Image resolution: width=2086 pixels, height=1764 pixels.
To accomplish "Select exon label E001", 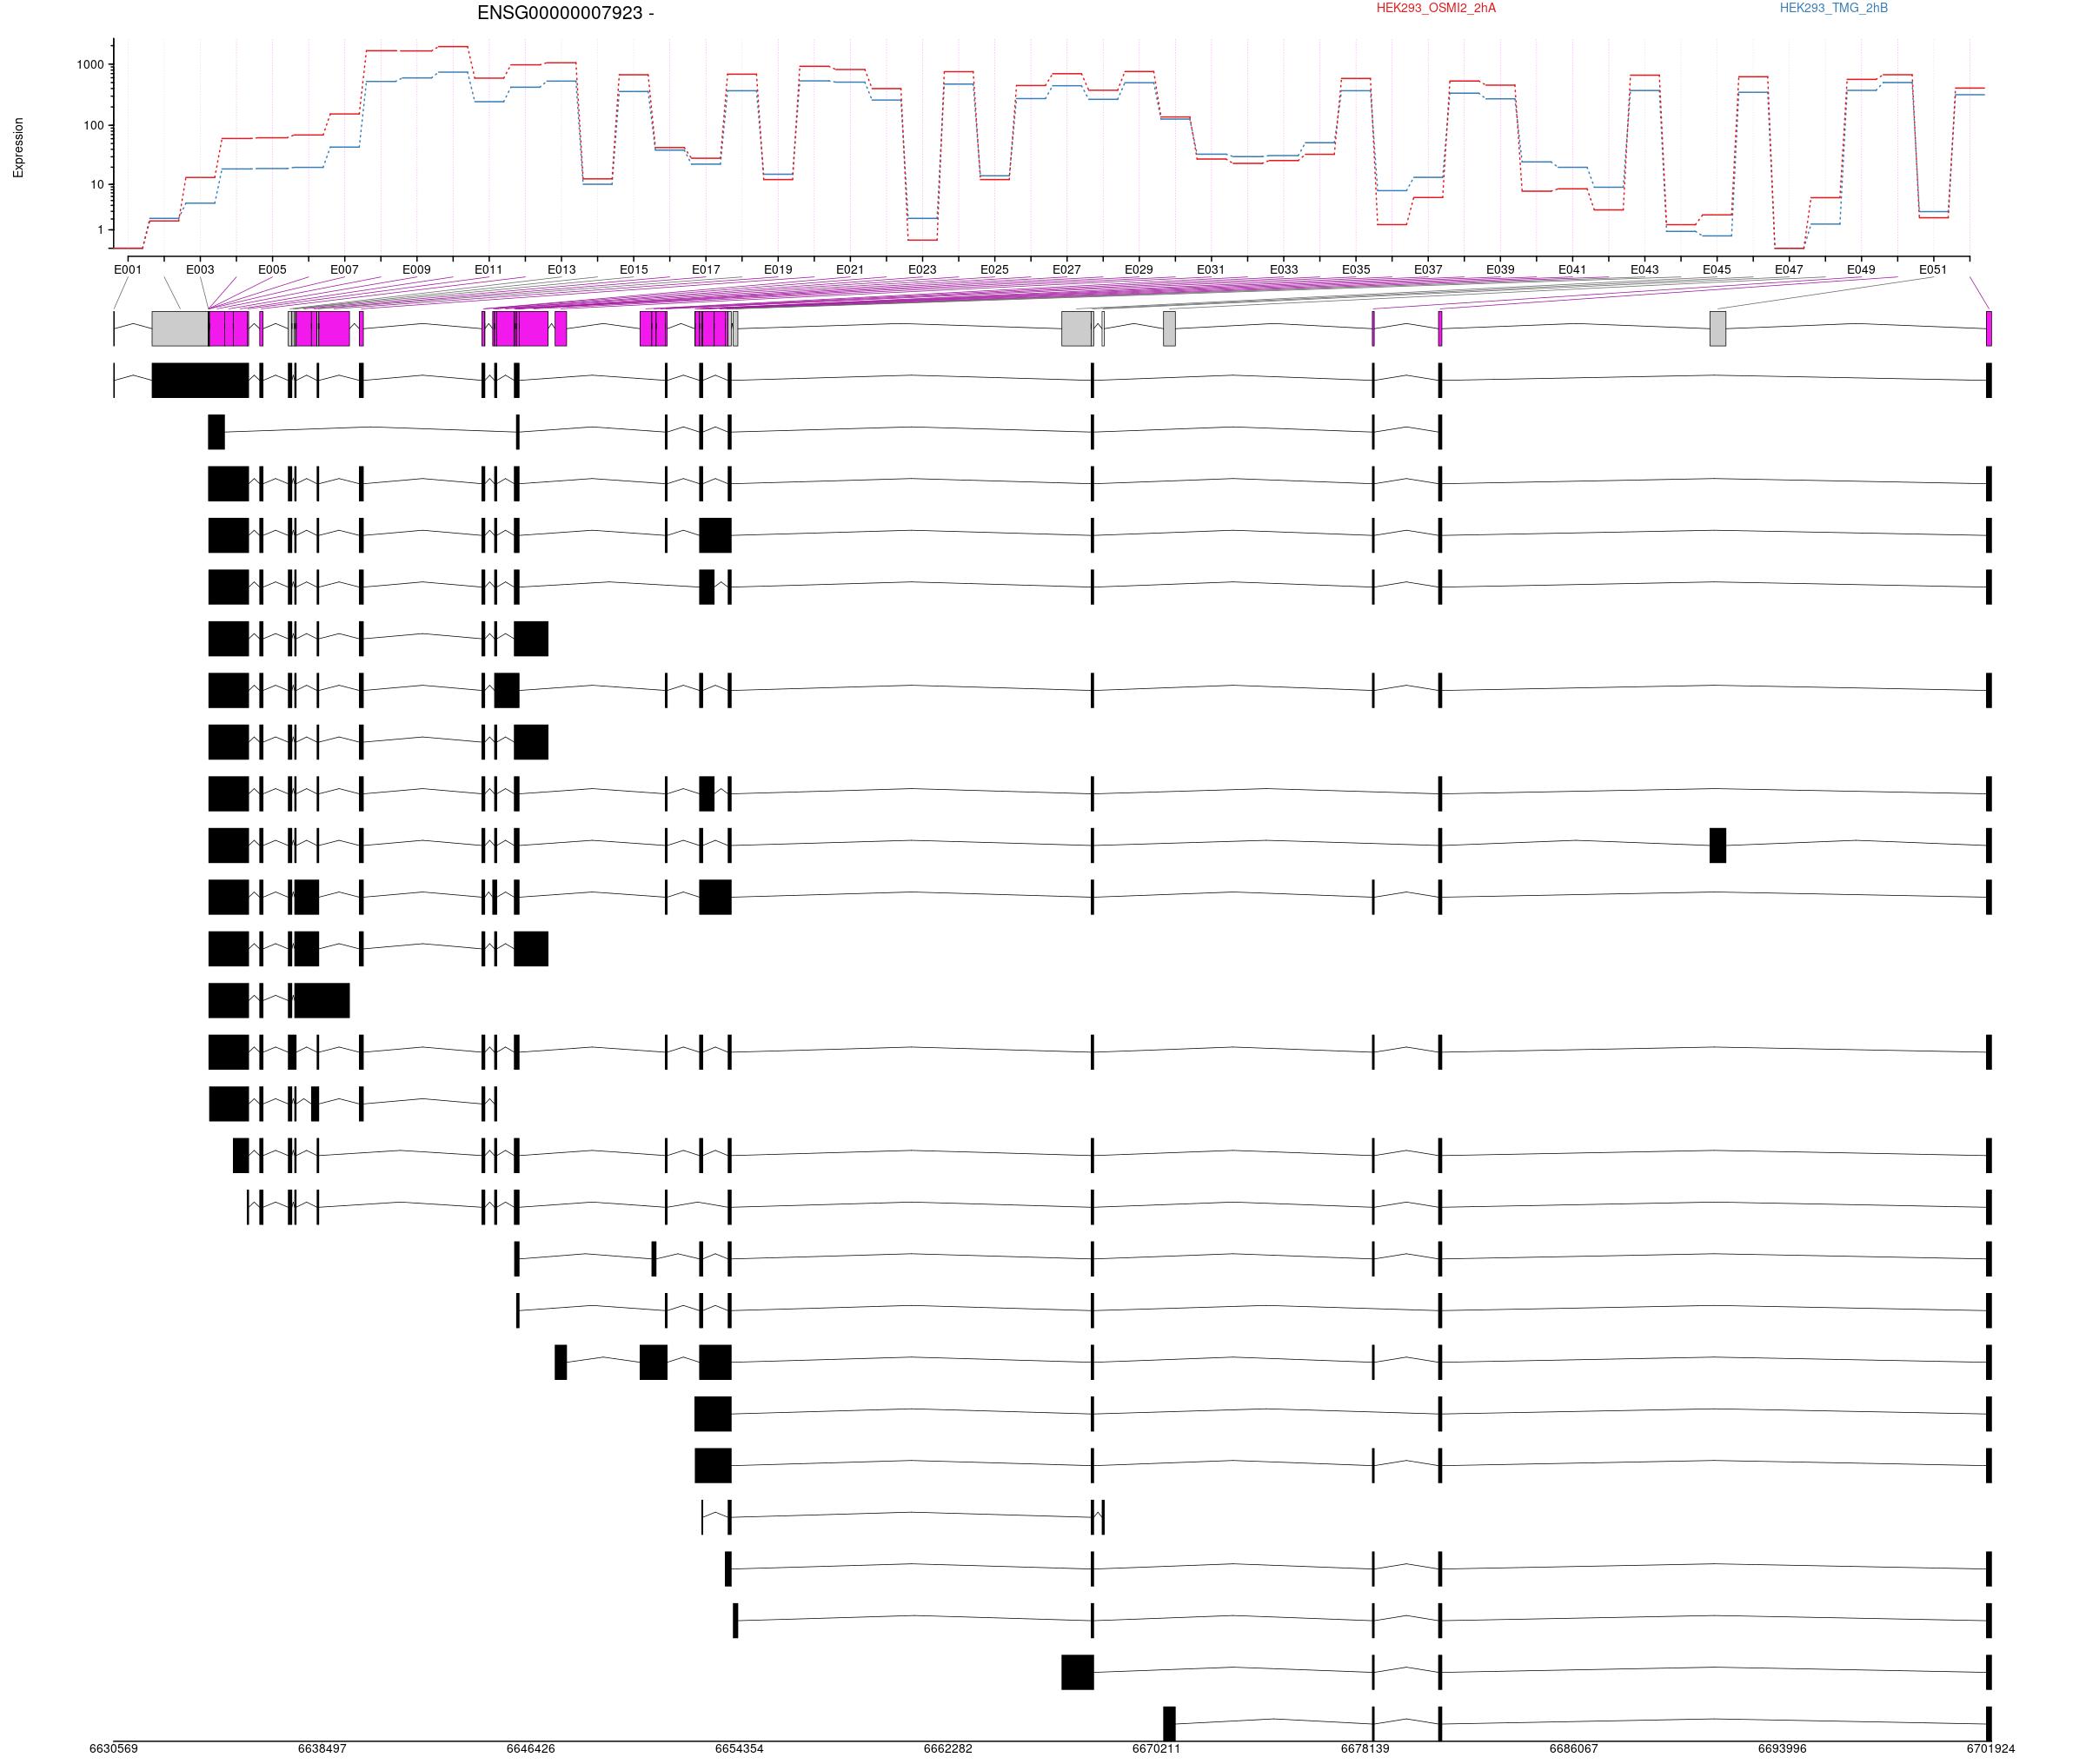I will tap(128, 270).
